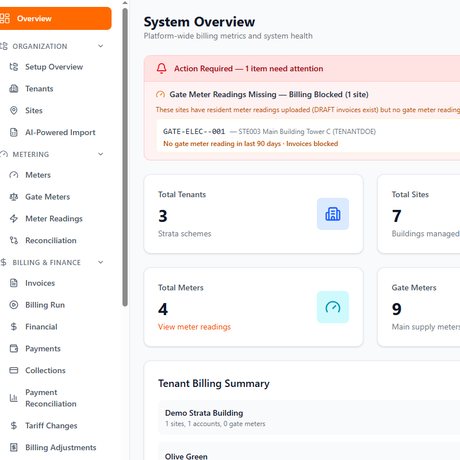This screenshot has height=460, width=460.
Task: Click the Gate Meters scale icon
Action: 14,197
